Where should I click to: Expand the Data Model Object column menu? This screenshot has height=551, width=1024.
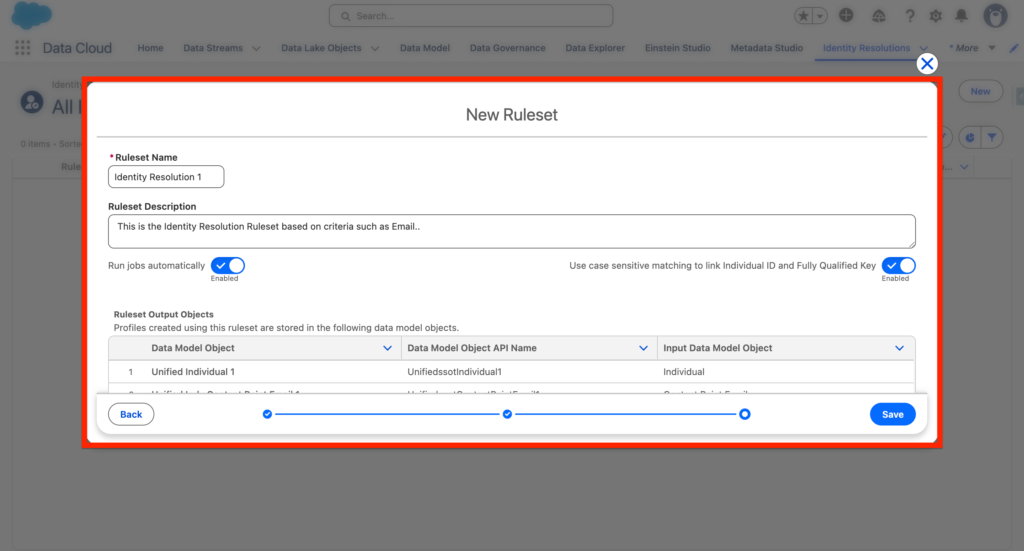[x=388, y=348]
